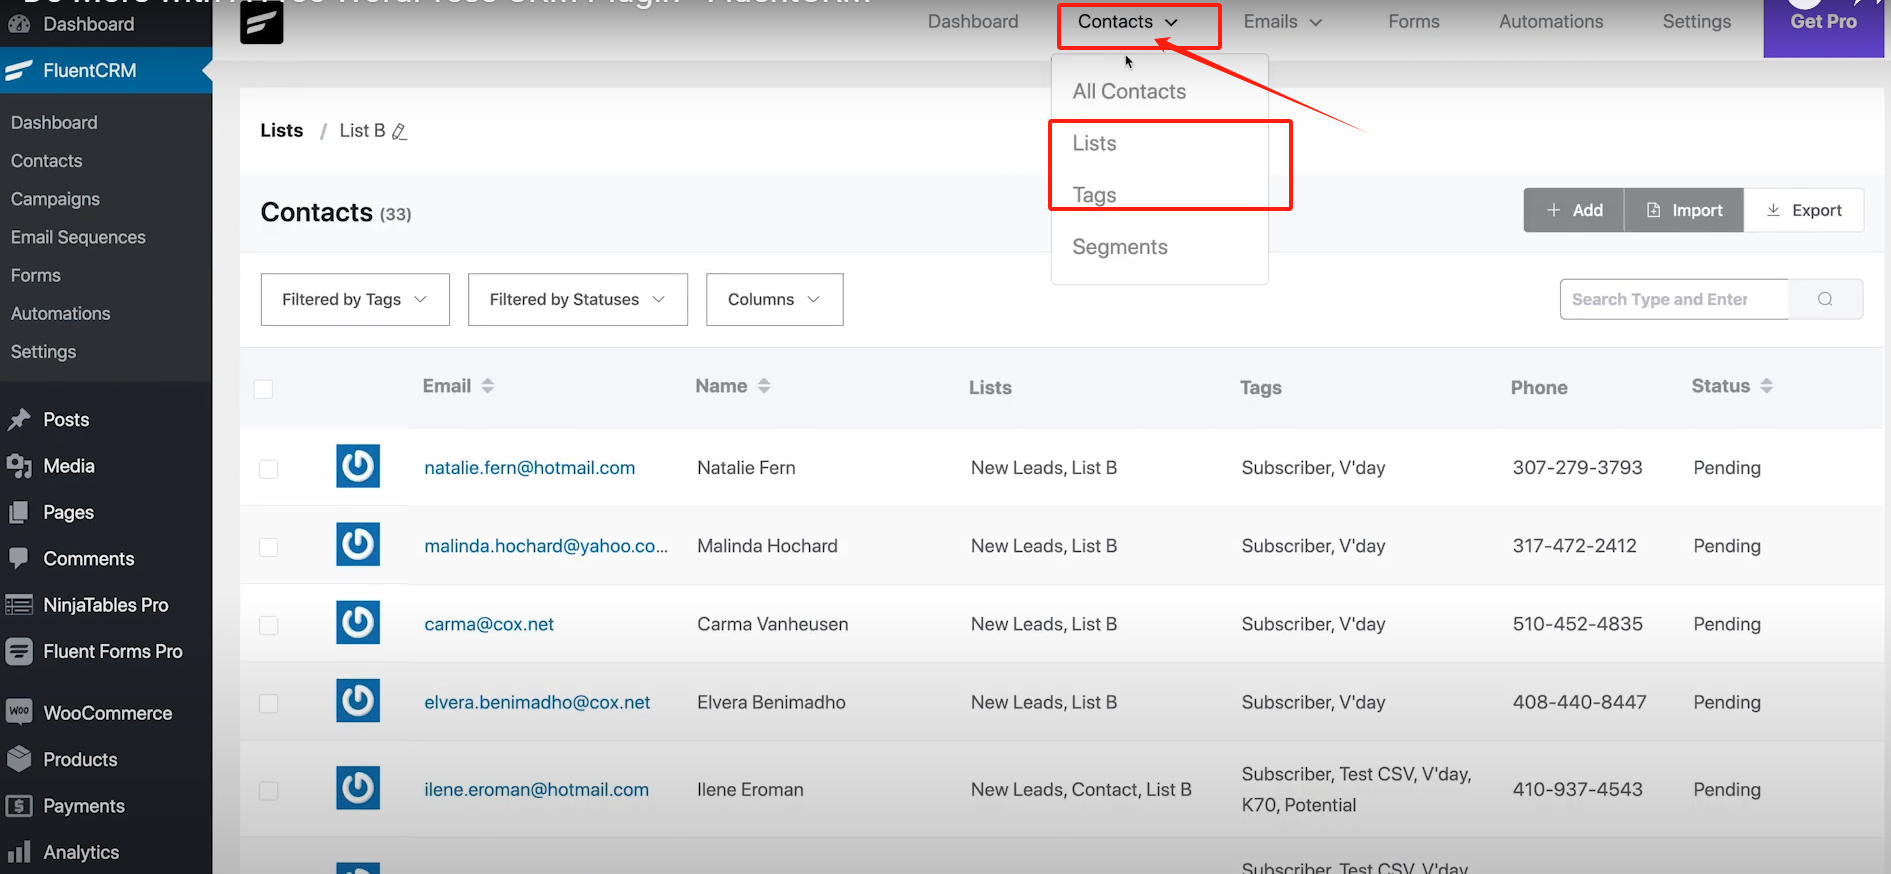Viewport: 1891px width, 874px height.
Task: Click the FluentCRM logo in top bar
Action: point(262,22)
